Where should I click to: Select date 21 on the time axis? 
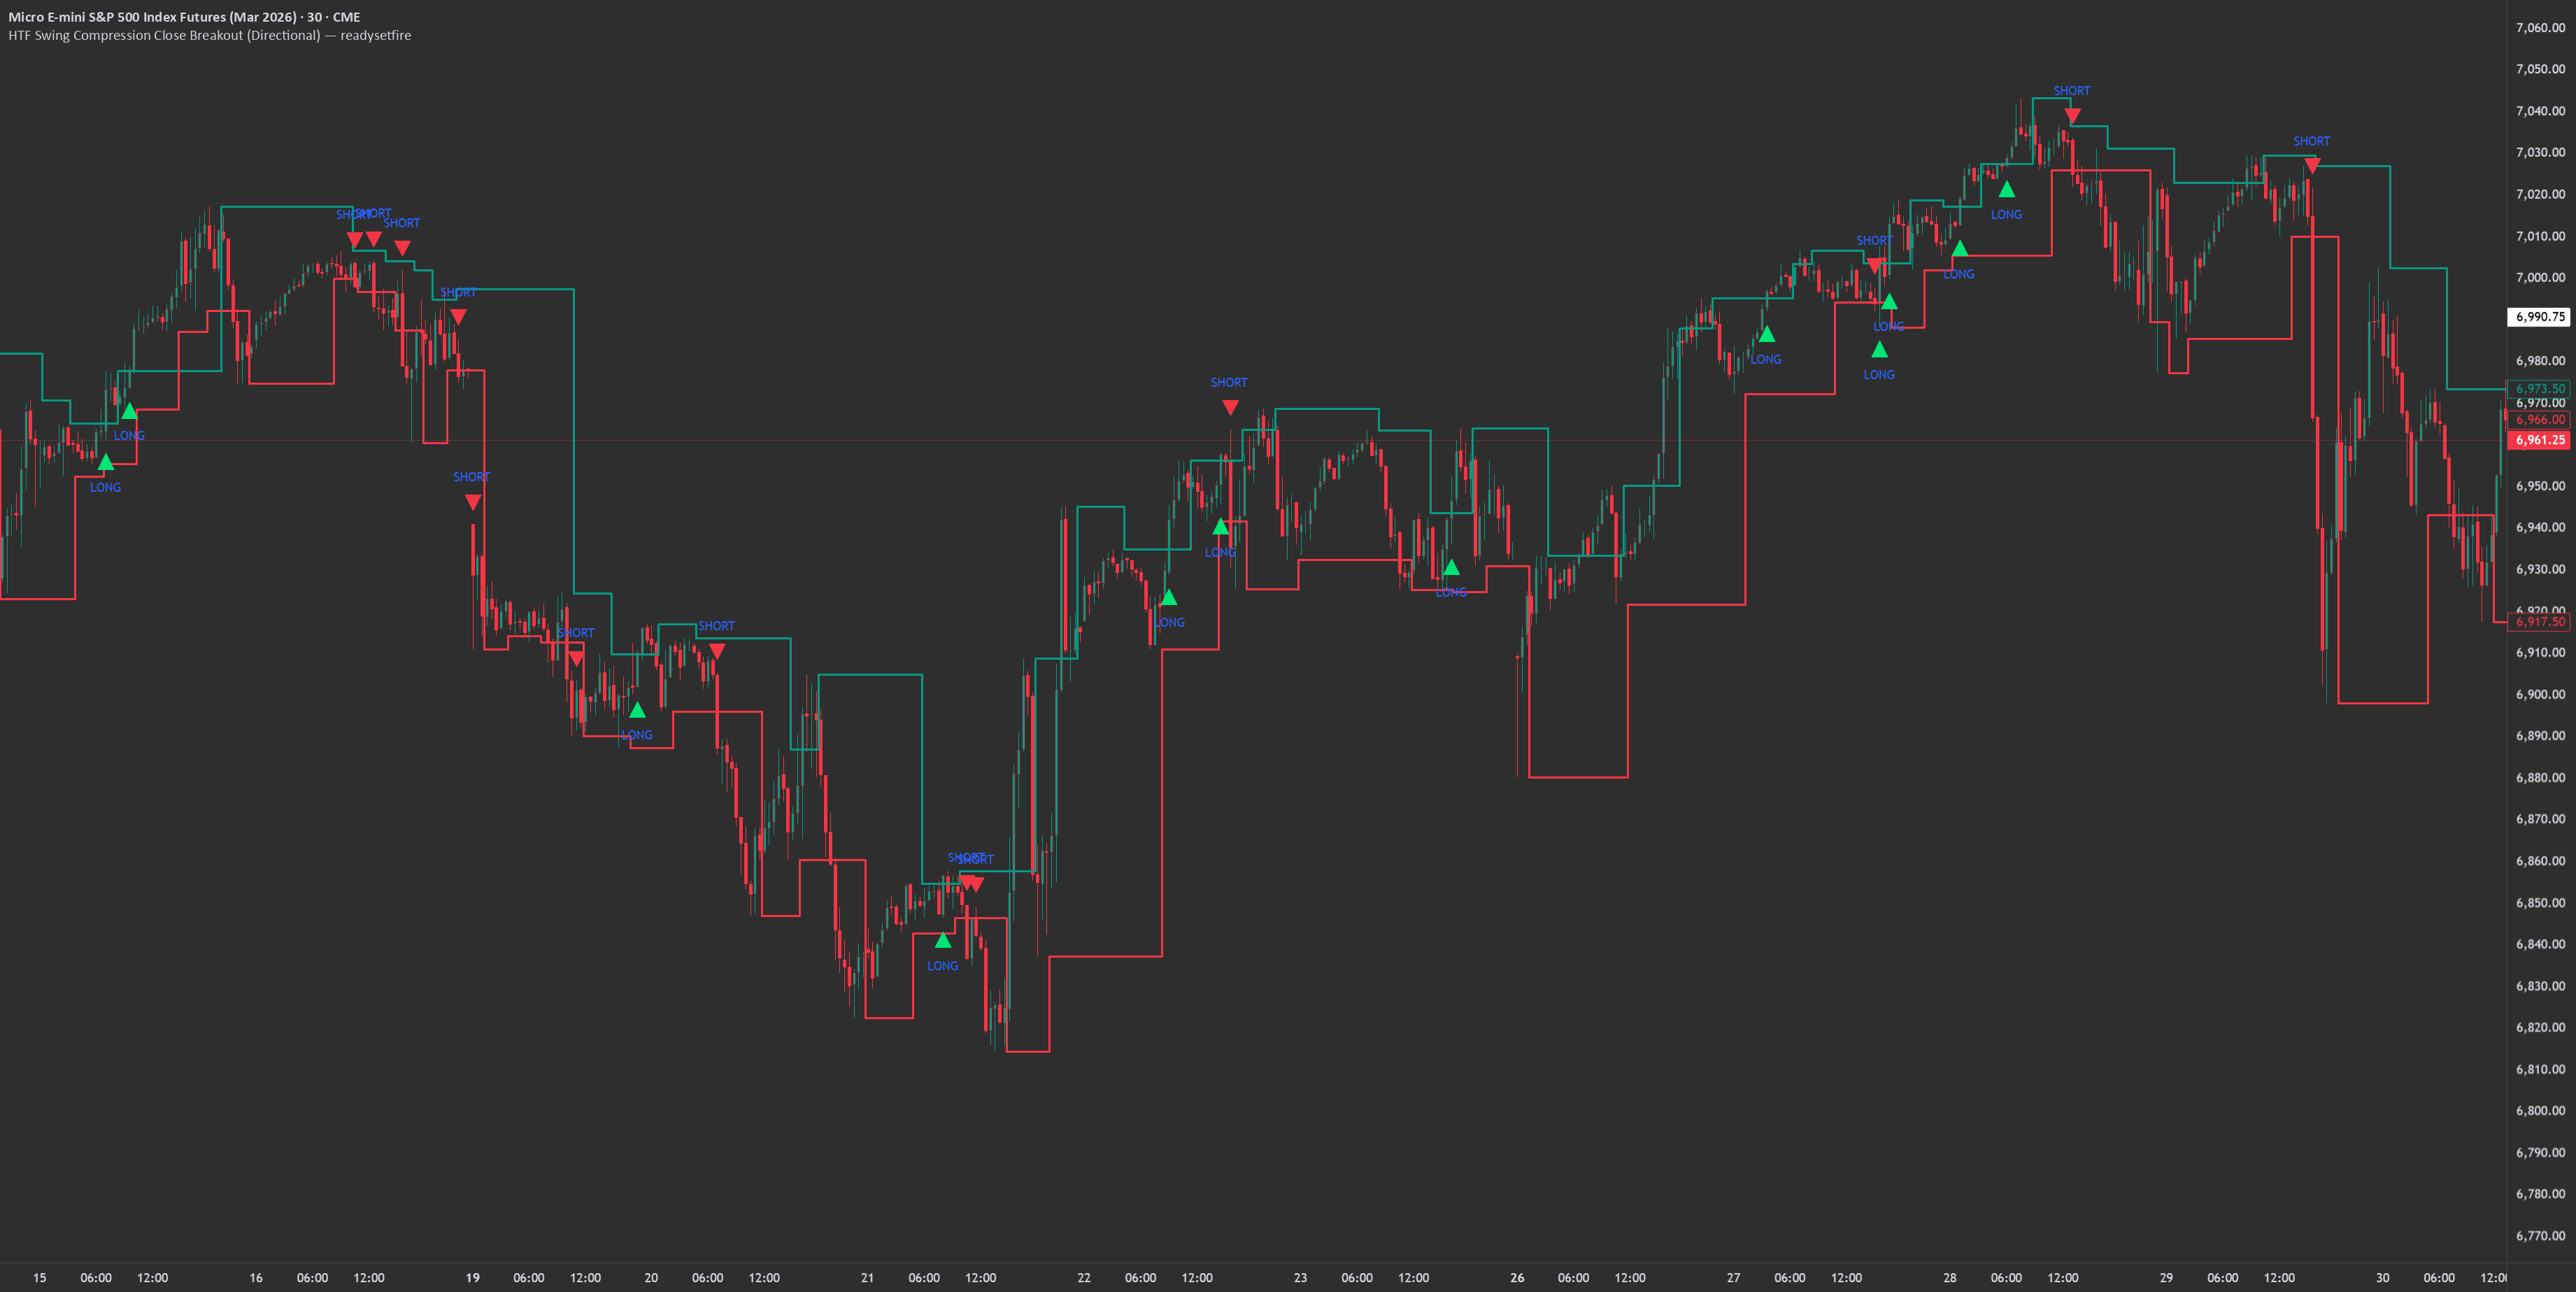coord(867,1278)
